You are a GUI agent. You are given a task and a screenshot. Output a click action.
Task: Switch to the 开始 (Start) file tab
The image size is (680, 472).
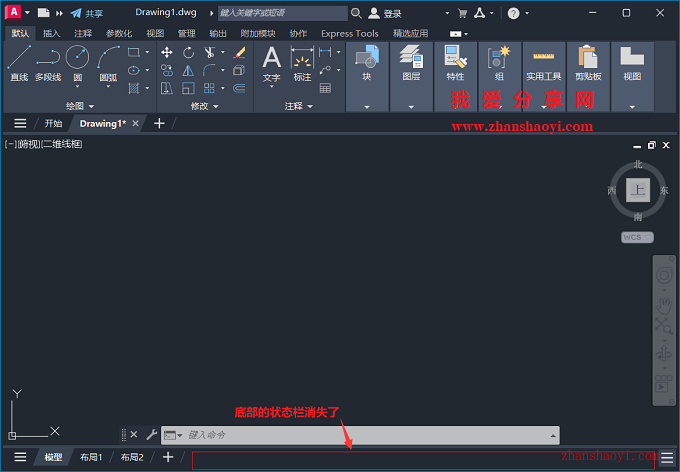[53, 124]
